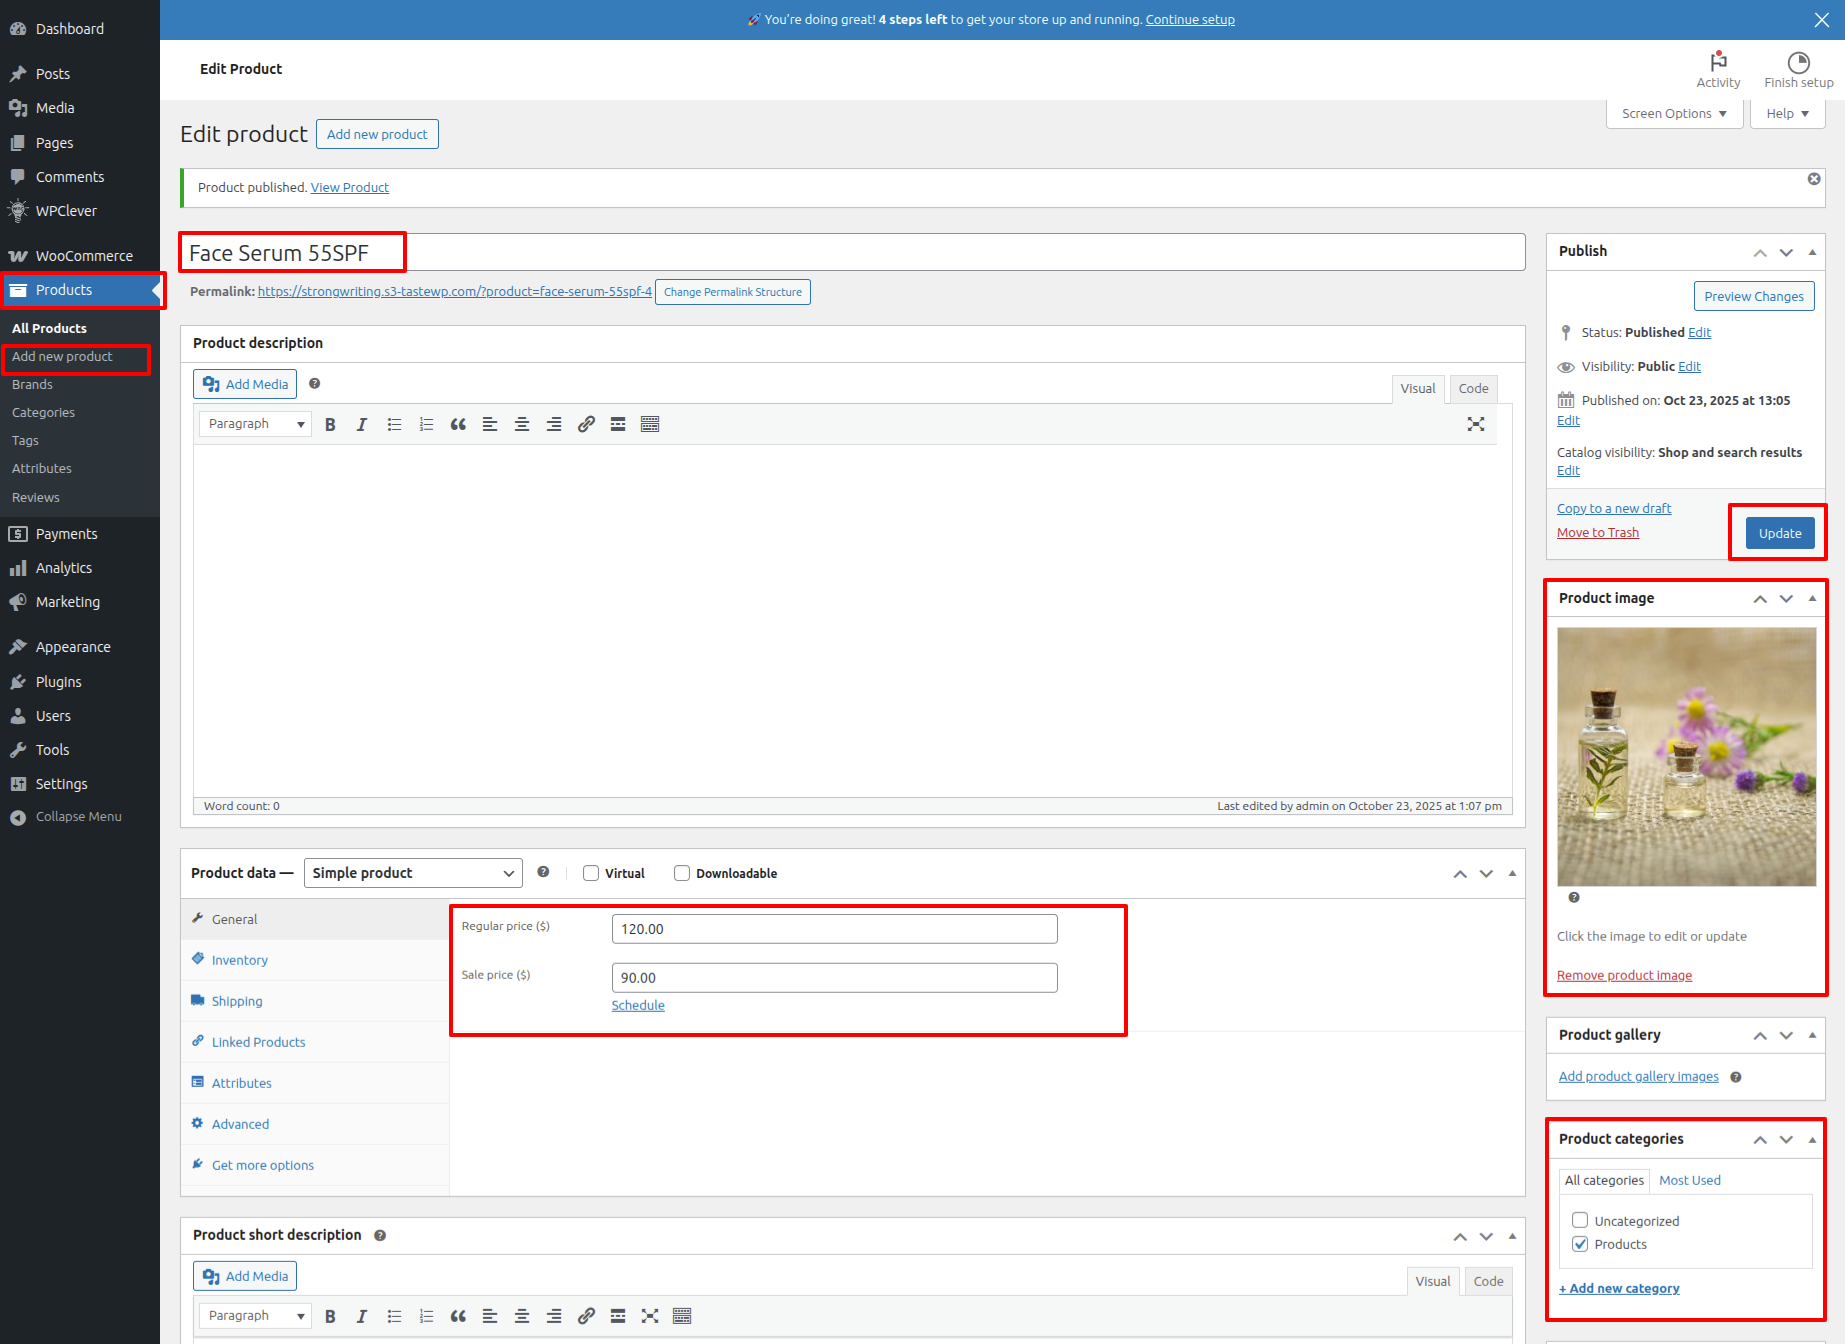Expand the Screen Options panel

coord(1674,114)
